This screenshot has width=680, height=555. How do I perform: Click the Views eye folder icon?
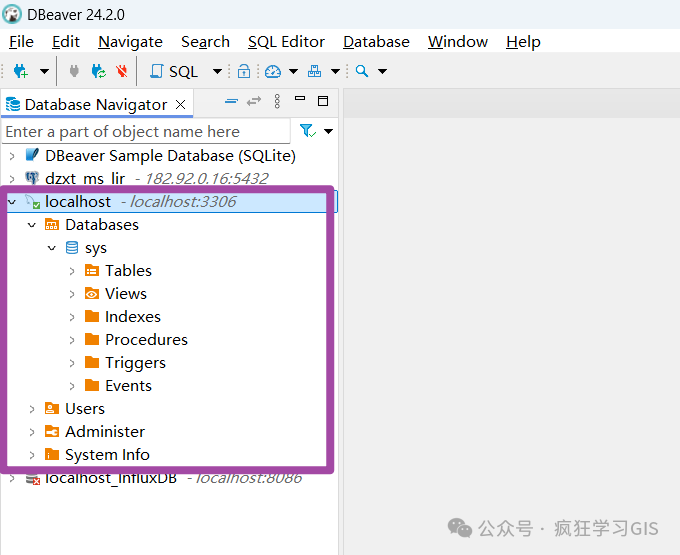click(92, 294)
